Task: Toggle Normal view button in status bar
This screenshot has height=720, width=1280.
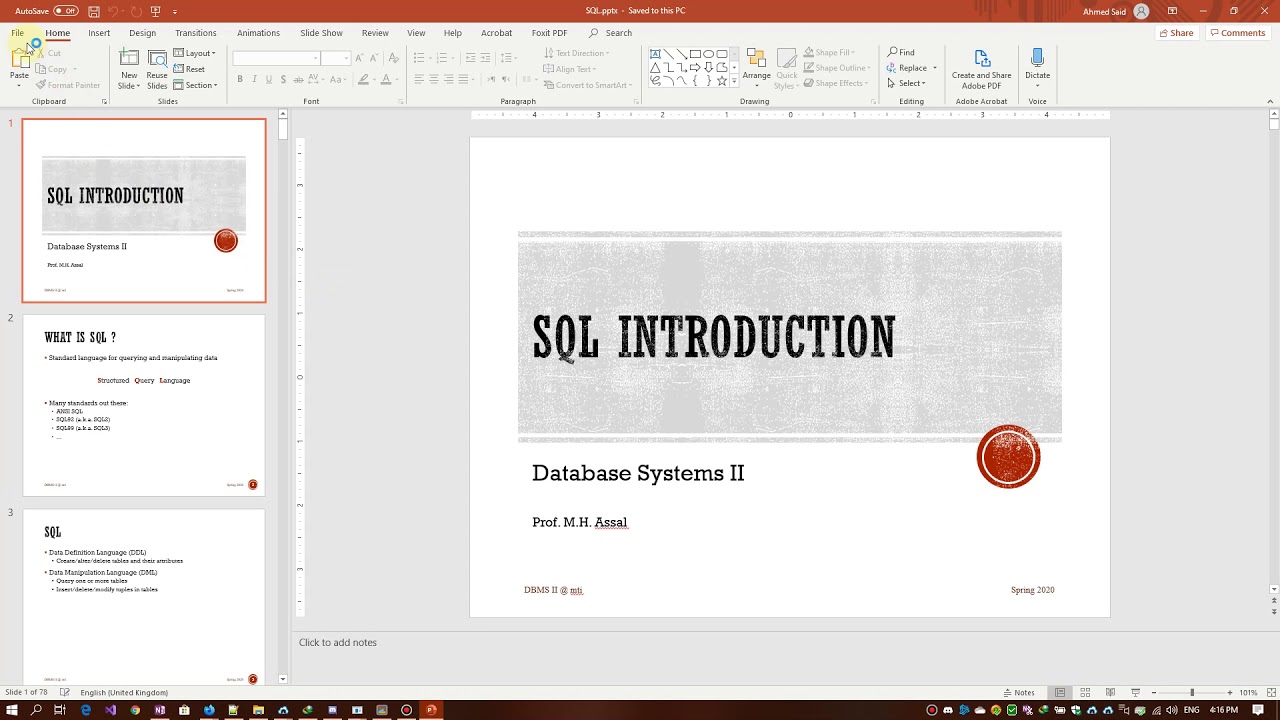Action: (1059, 692)
